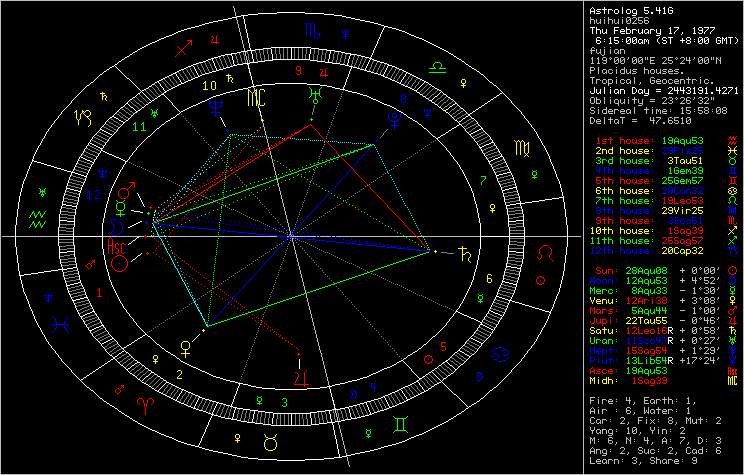The width and height of the screenshot is (744, 475).
Task: Select the red Mars glyph in the wheel
Action: point(126,190)
